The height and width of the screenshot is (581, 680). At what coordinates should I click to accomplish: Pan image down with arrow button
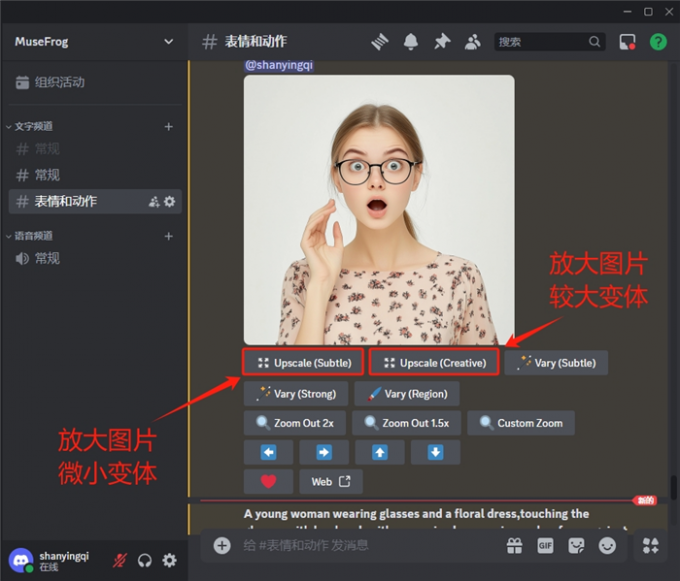coord(435,453)
